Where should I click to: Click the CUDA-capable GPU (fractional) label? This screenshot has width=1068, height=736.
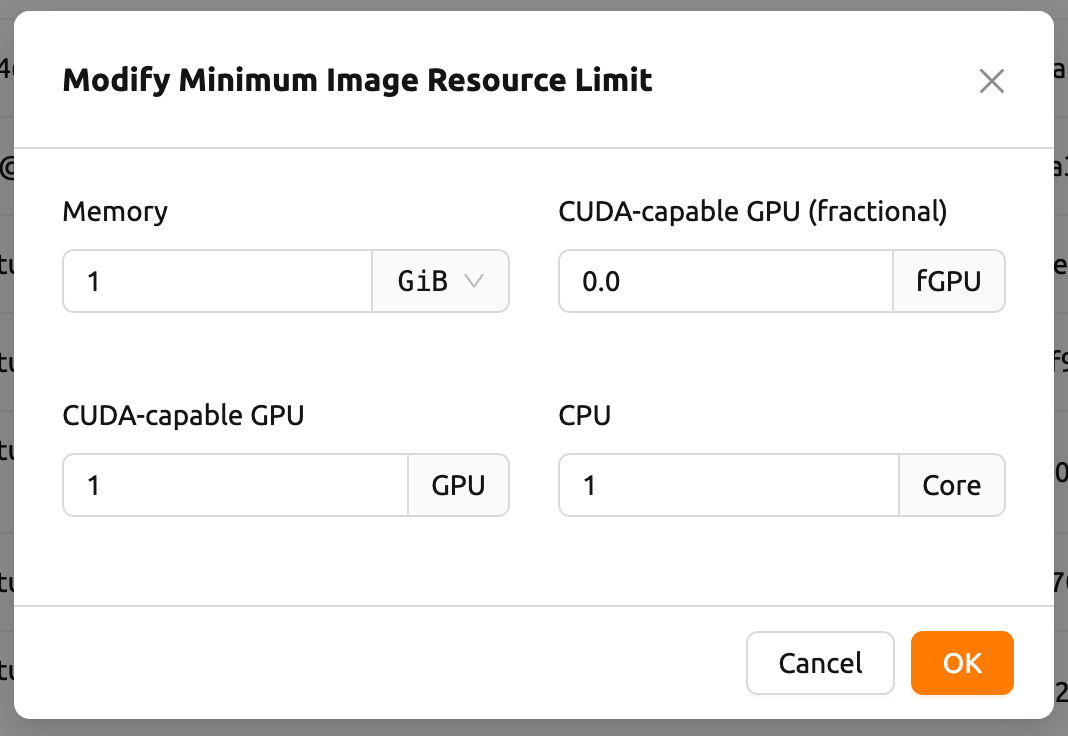pos(752,211)
